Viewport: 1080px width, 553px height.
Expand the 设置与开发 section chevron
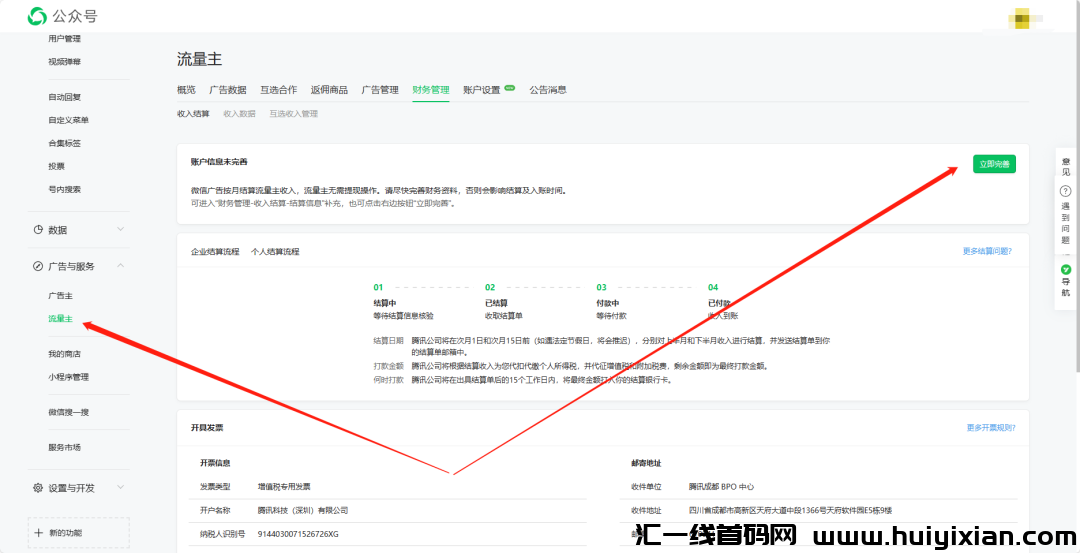[x=120, y=488]
